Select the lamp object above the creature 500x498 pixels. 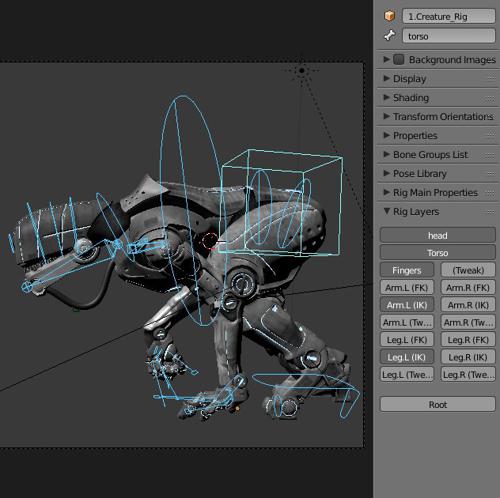(302, 70)
